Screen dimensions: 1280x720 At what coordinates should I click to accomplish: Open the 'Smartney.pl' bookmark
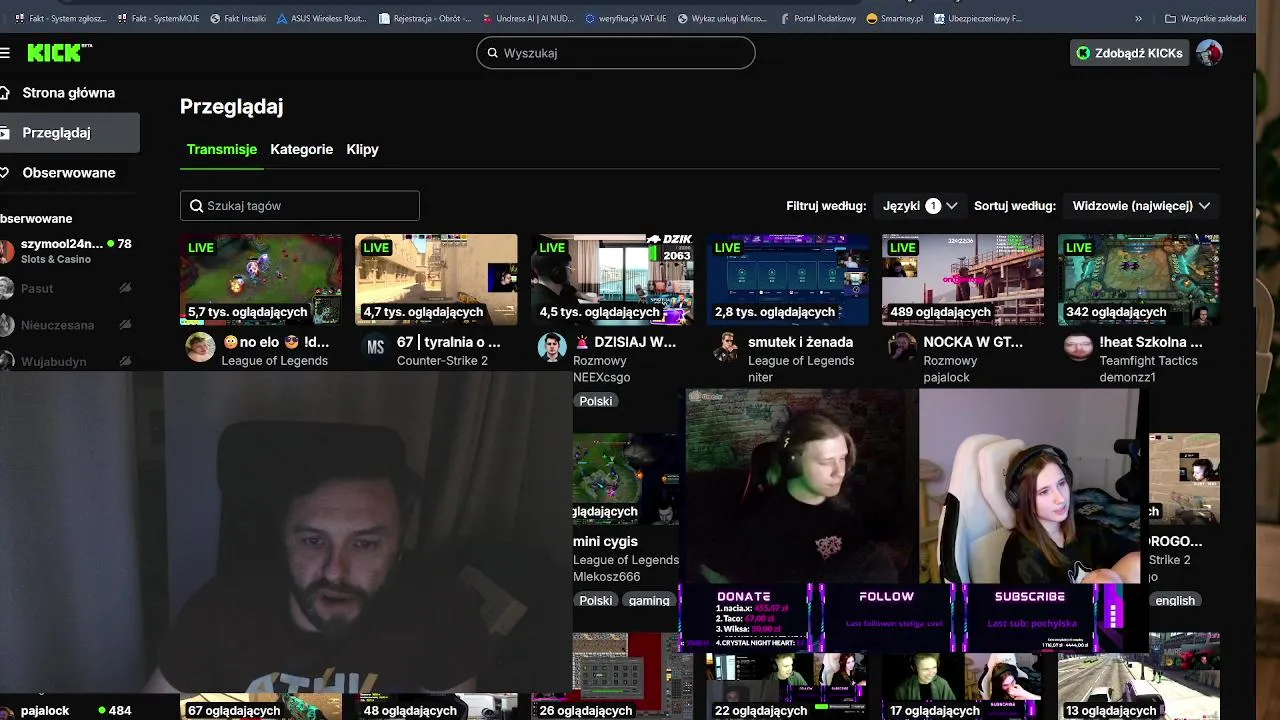(x=895, y=18)
